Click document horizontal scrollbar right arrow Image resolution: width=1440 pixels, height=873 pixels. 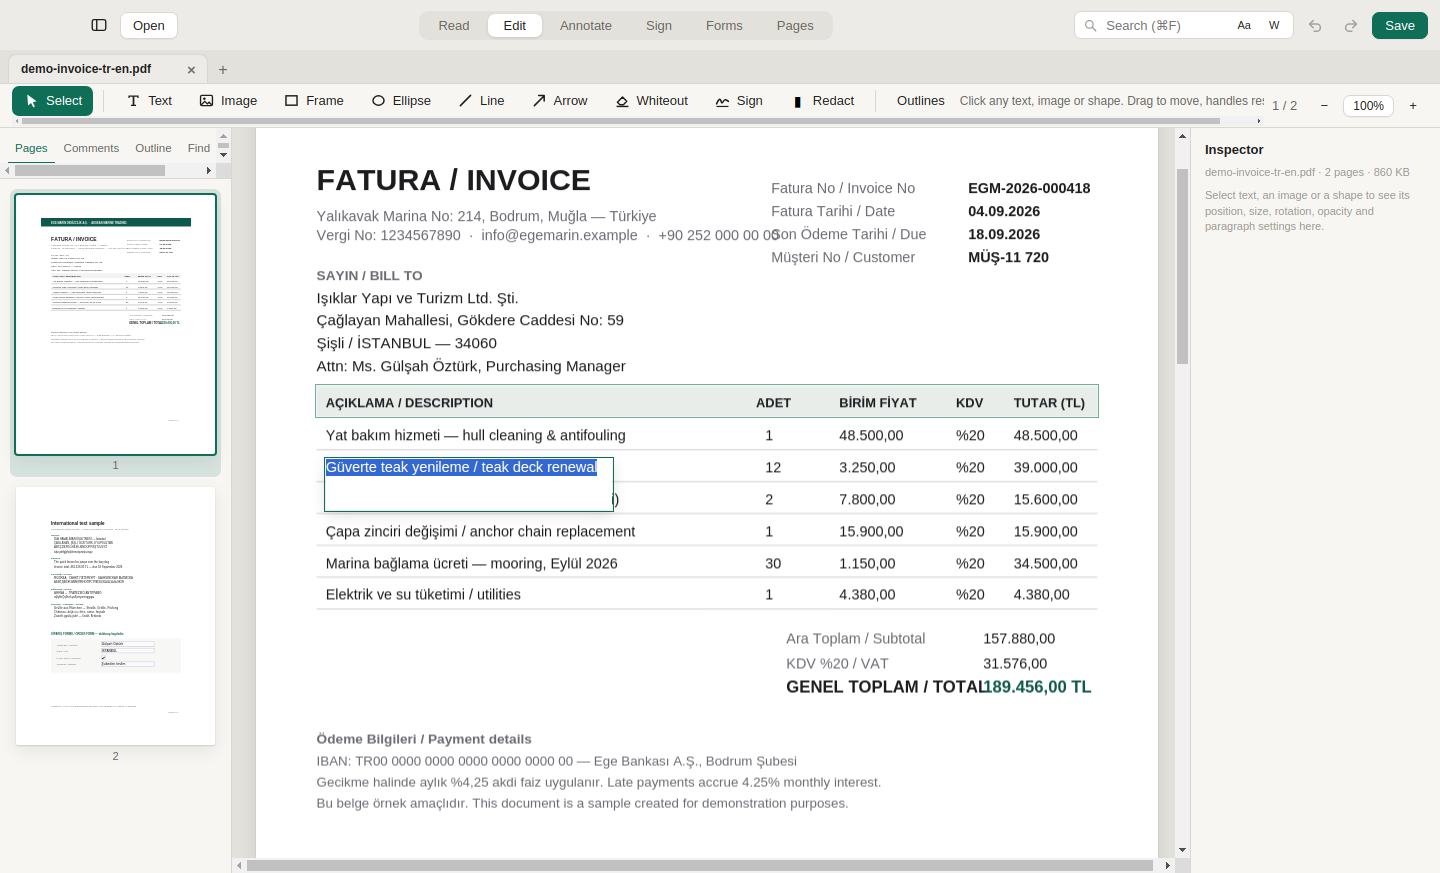click(1167, 865)
